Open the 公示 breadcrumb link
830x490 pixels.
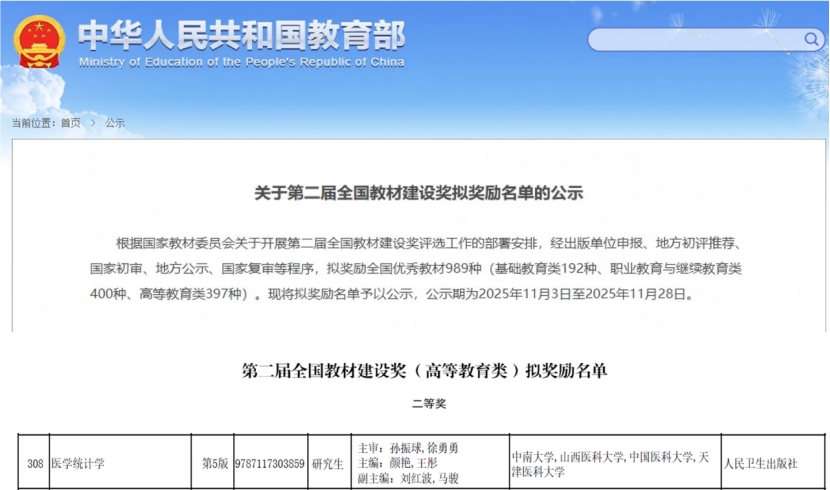pyautogui.click(x=115, y=123)
